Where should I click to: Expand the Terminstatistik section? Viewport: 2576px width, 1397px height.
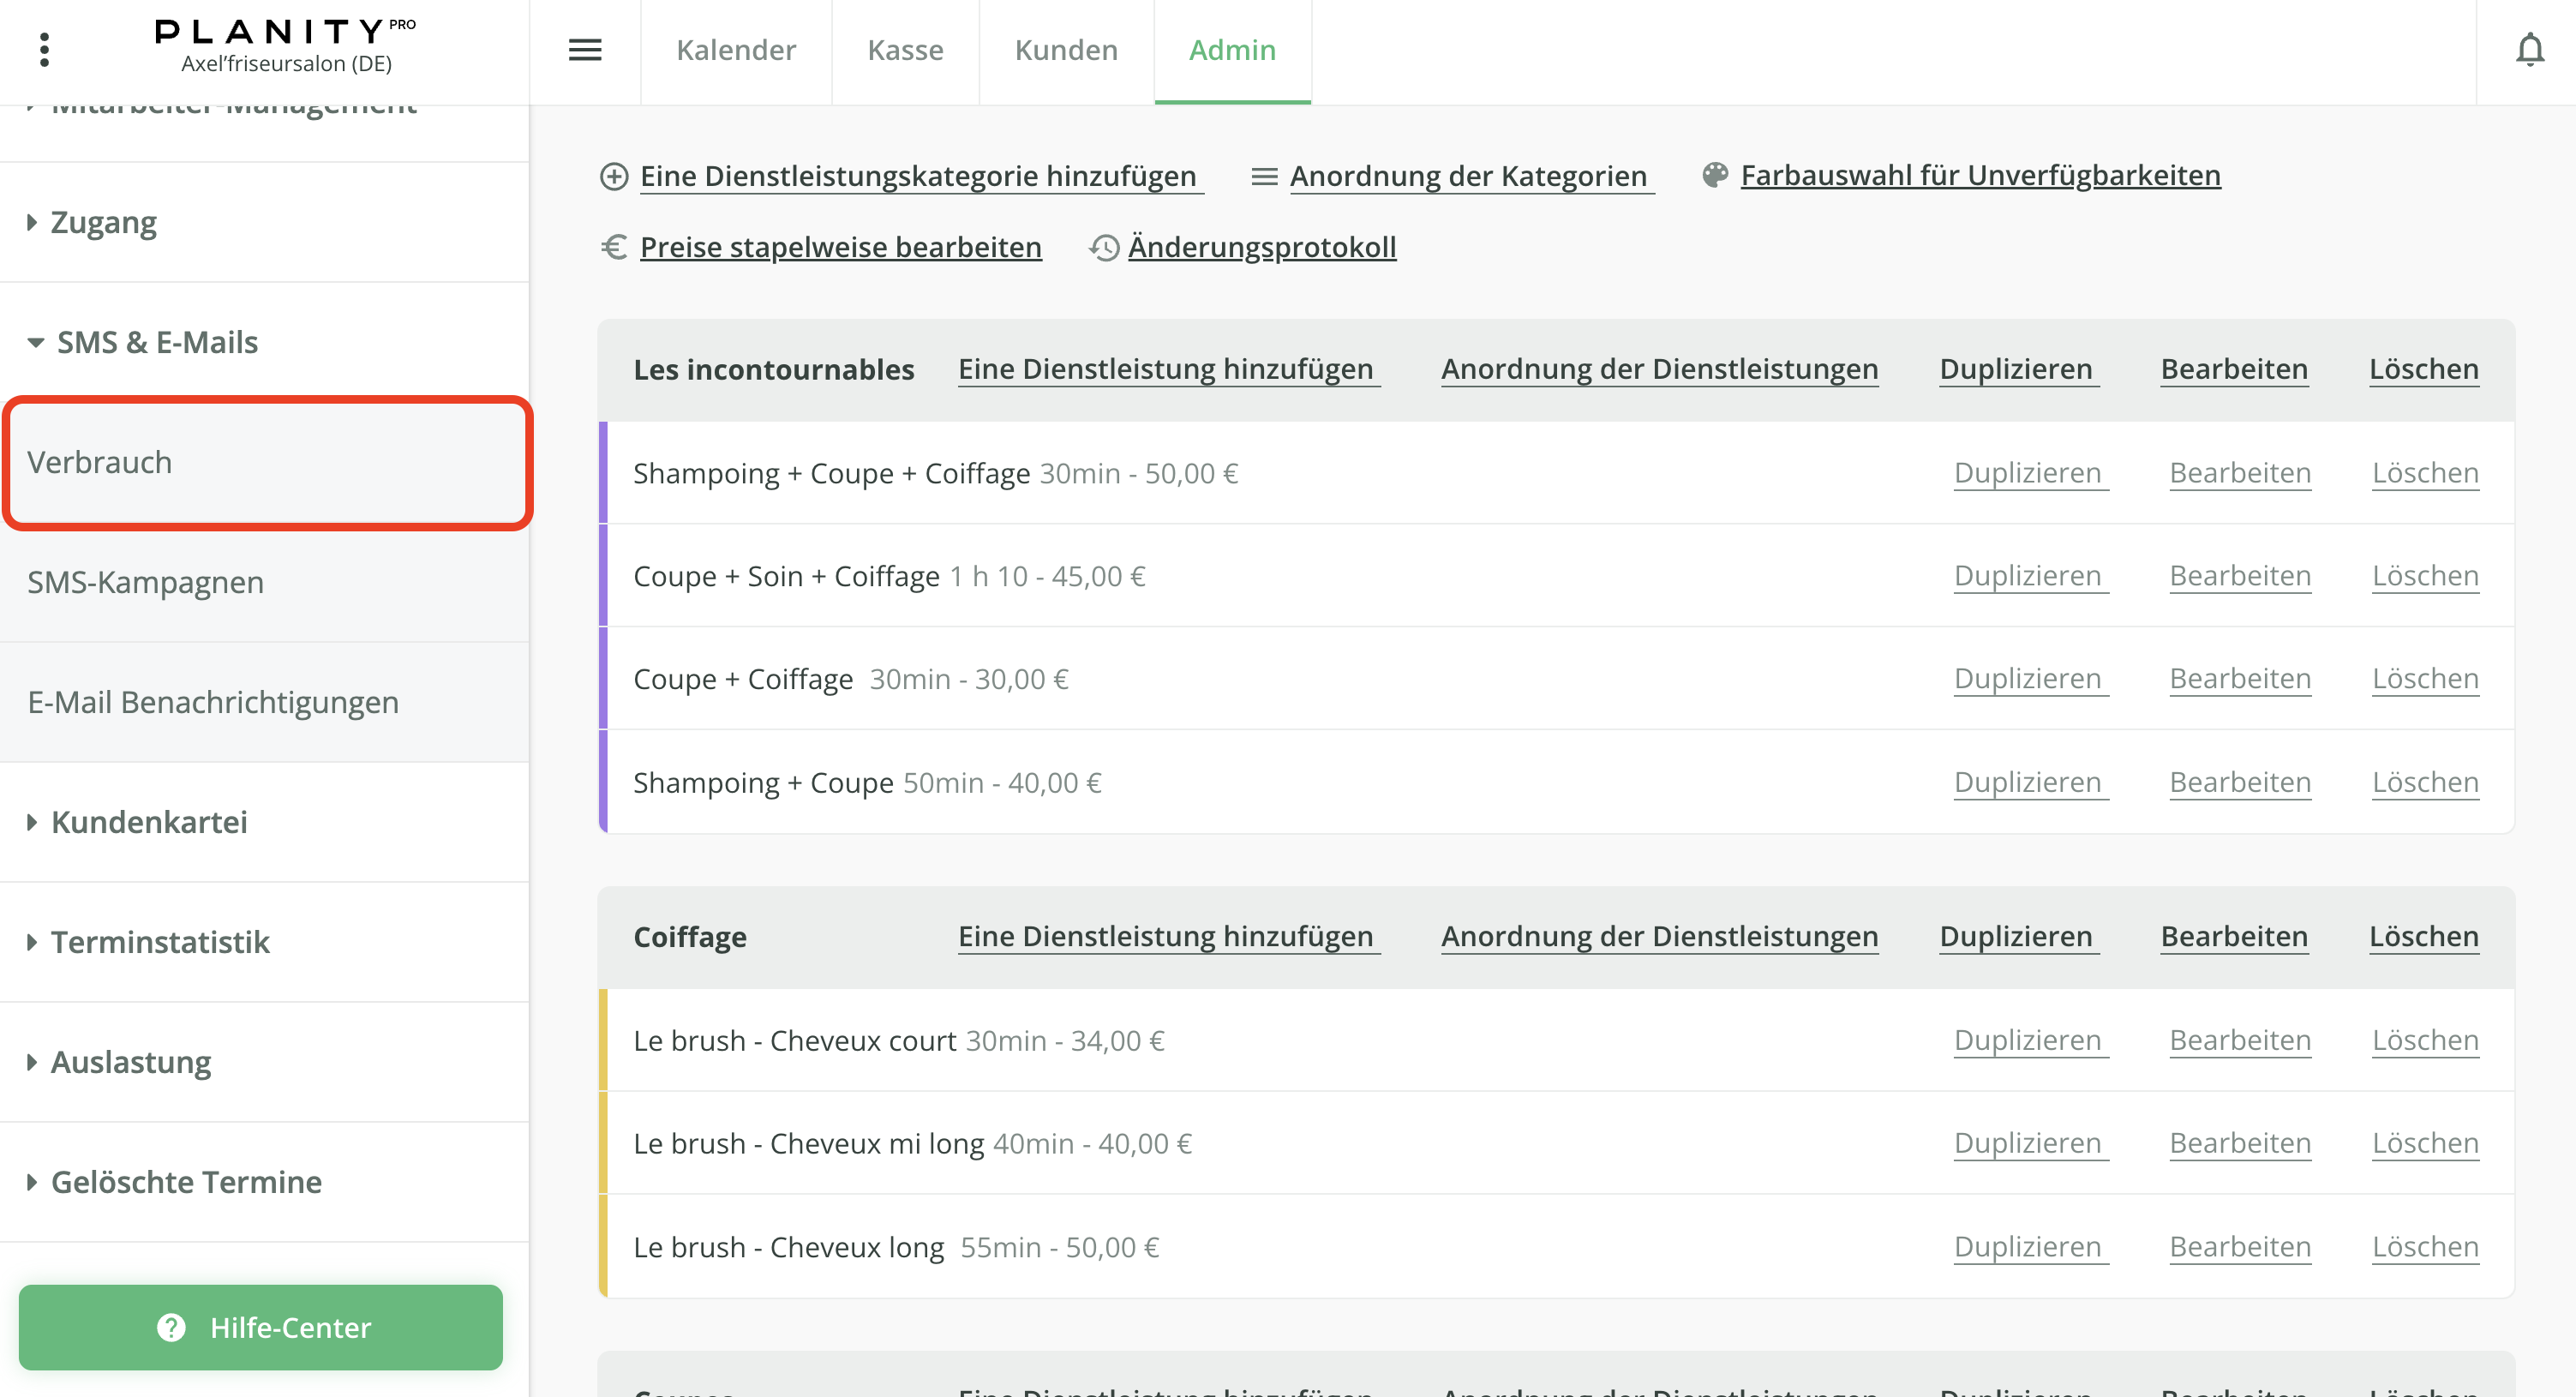click(x=160, y=941)
